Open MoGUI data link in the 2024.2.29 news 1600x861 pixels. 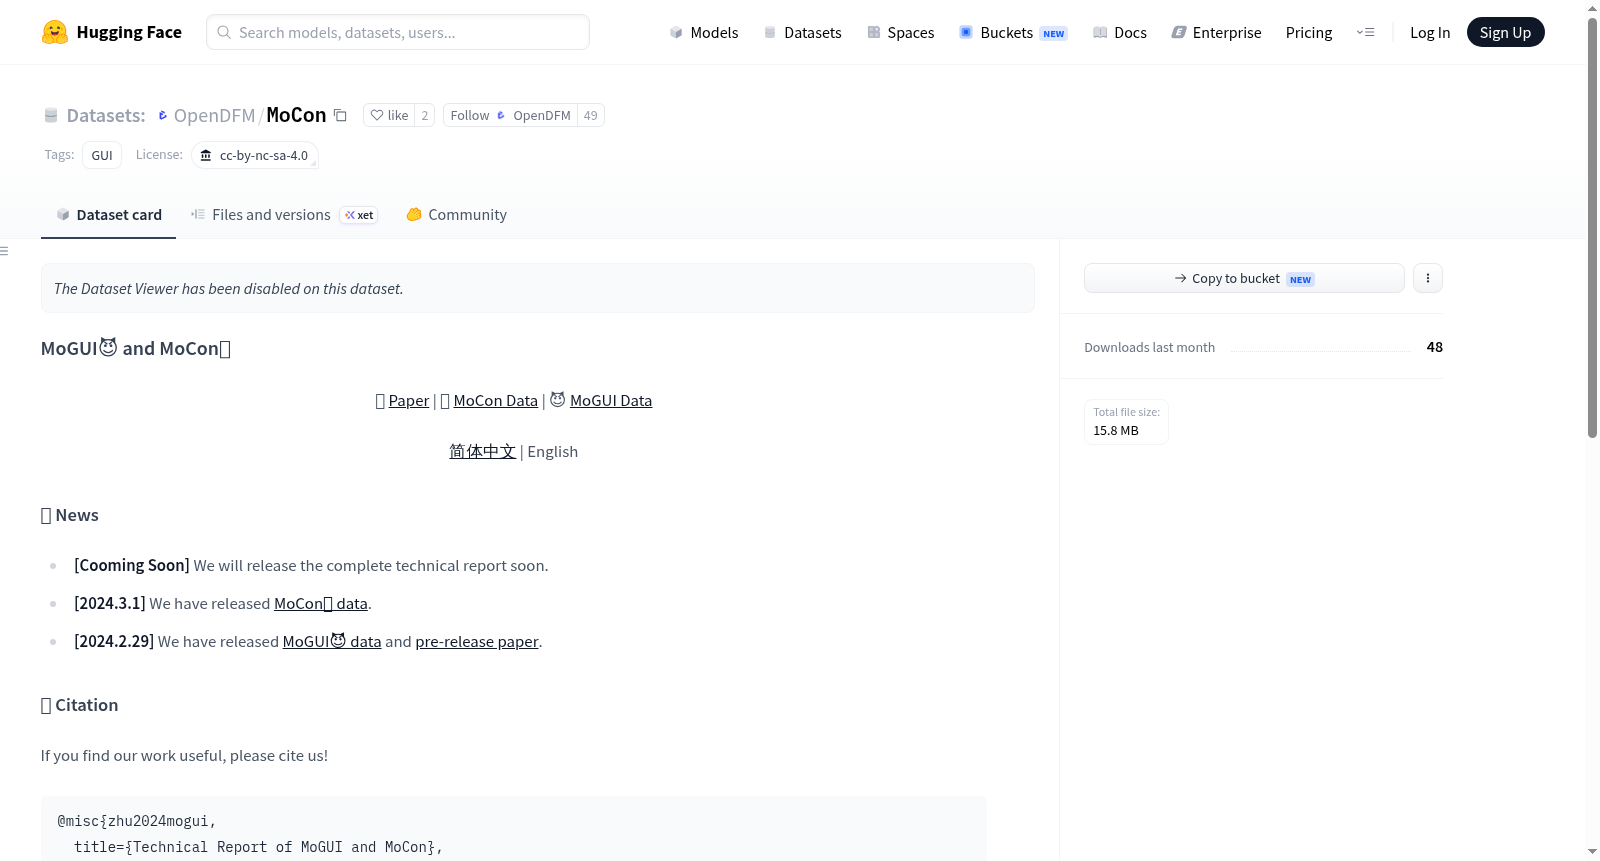tap(332, 641)
